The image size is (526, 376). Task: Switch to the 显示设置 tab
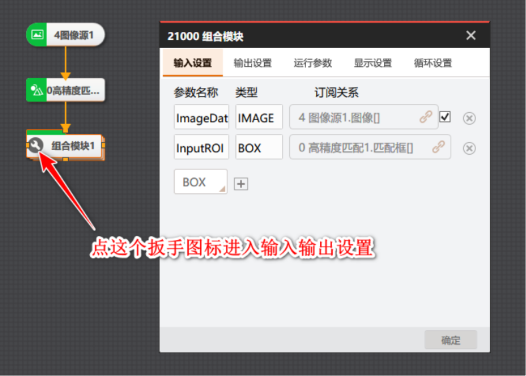tap(373, 63)
